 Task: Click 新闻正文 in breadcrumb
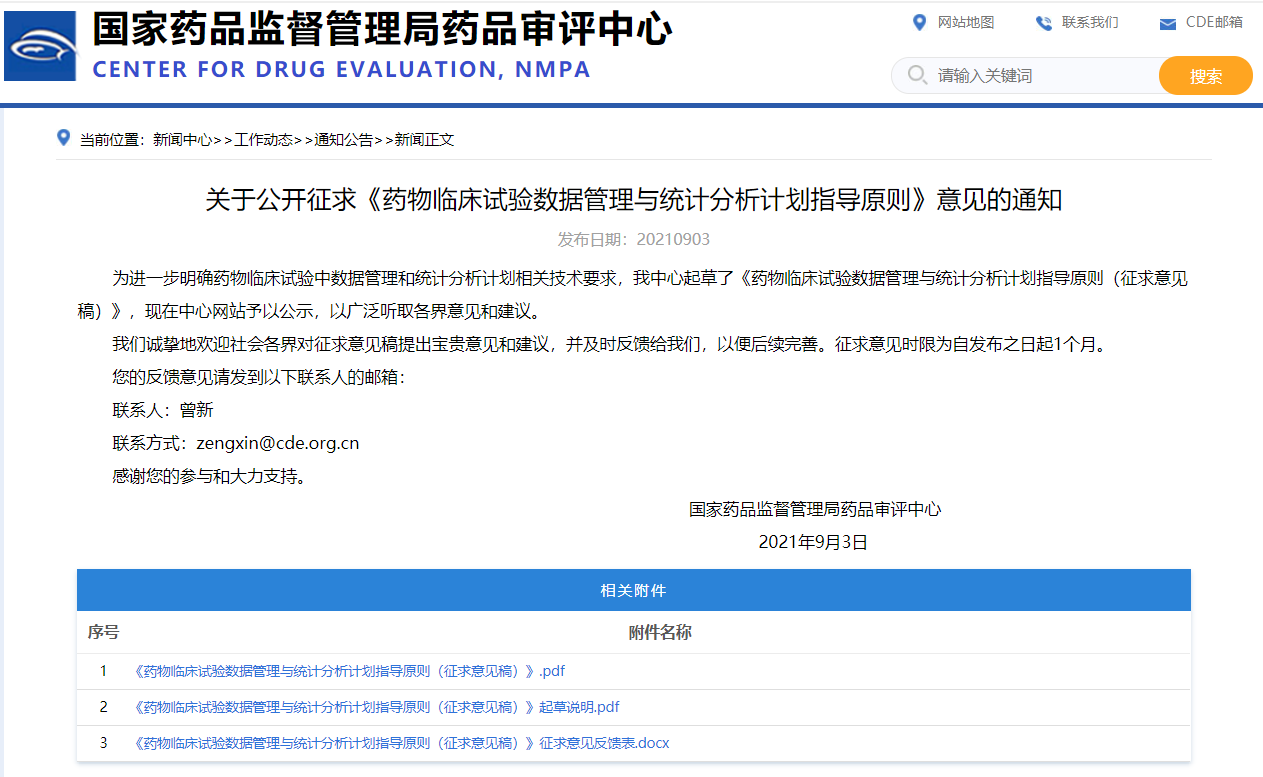(424, 140)
